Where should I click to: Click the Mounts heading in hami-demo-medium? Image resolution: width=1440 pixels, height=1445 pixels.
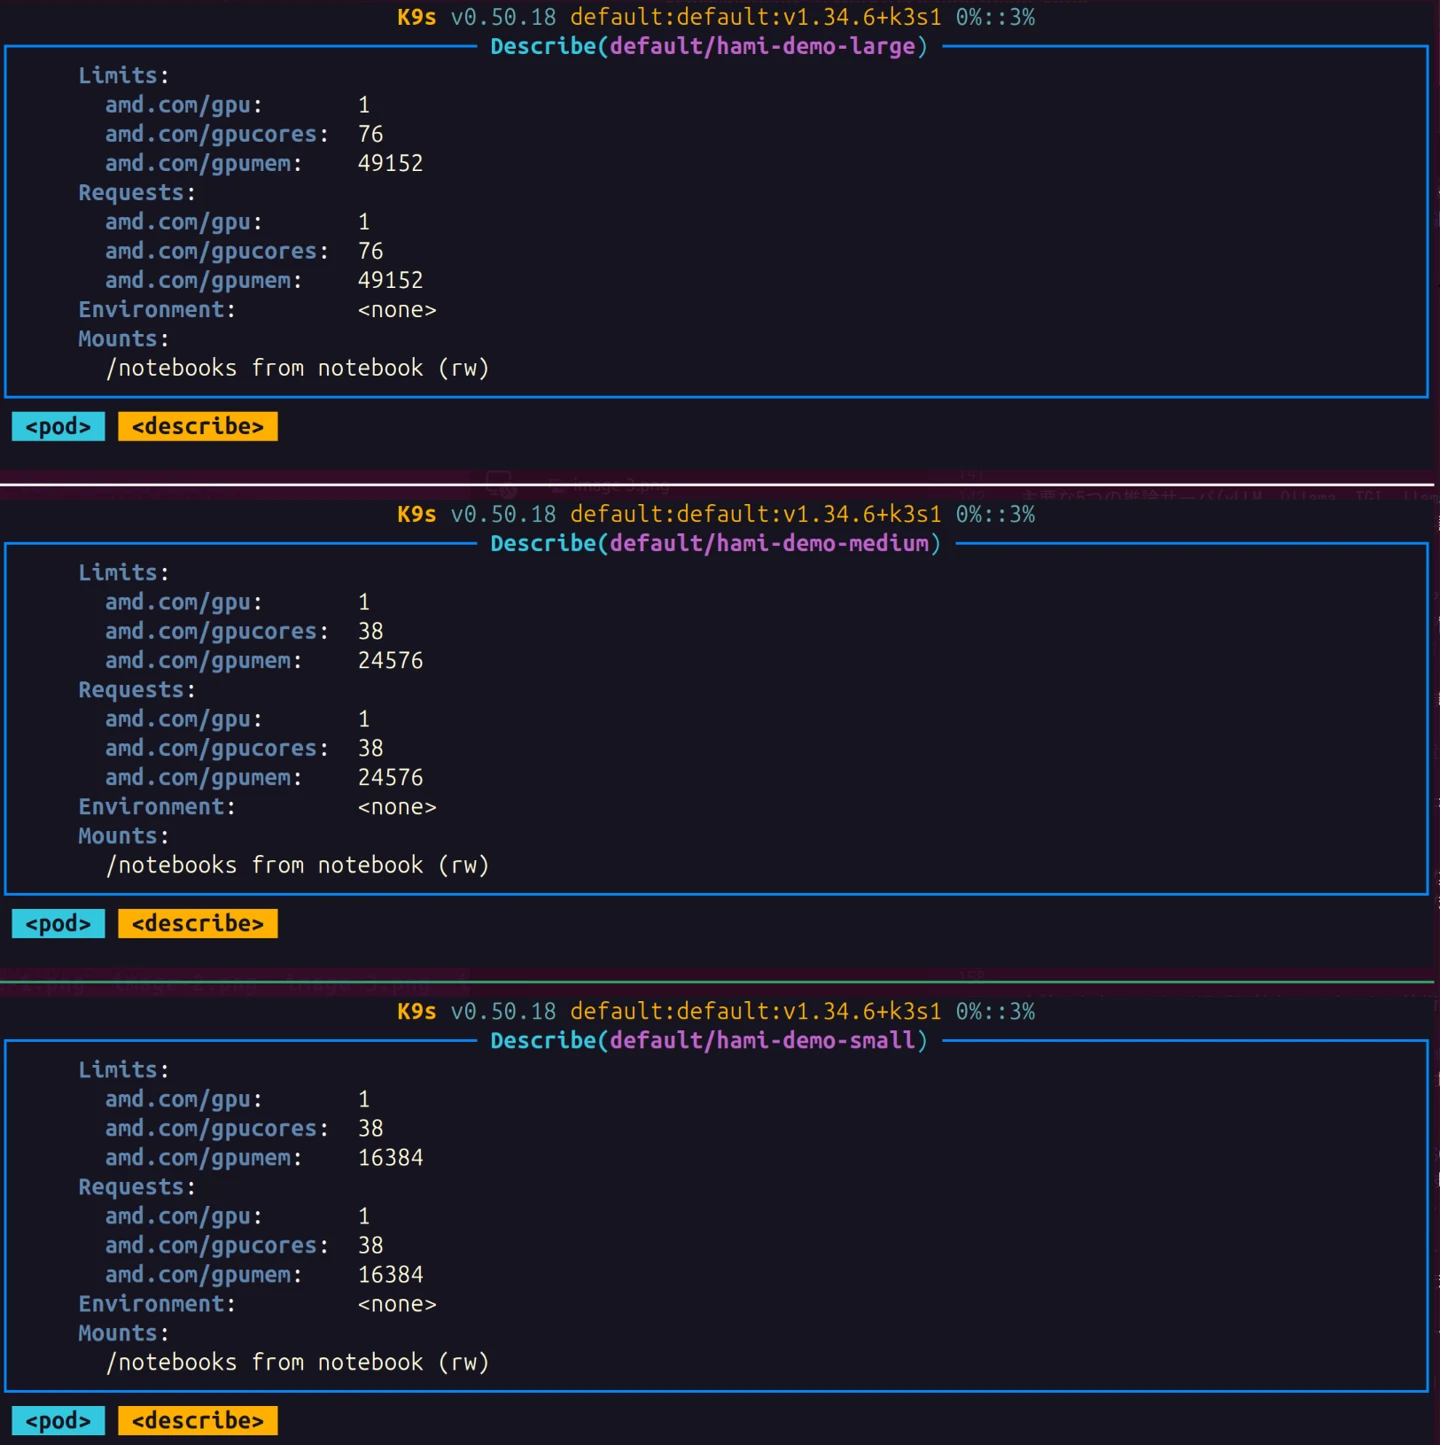124,836
